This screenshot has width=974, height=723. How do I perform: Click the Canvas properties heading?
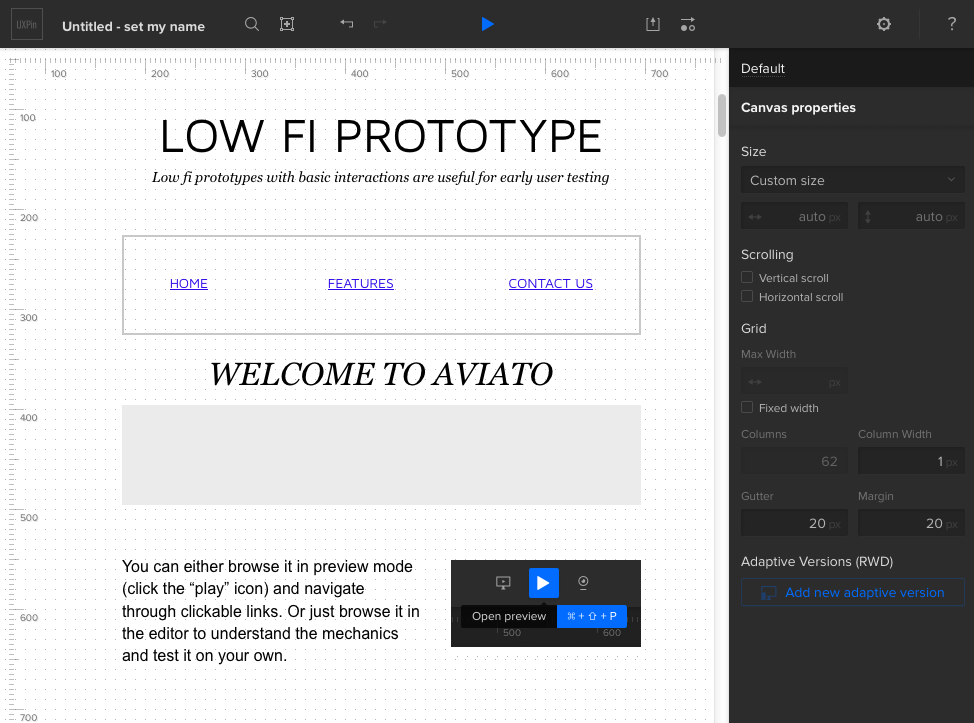[798, 107]
